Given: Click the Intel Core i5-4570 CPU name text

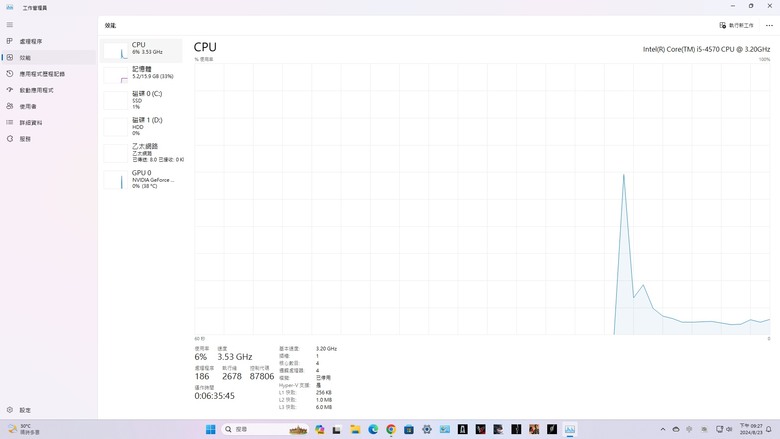Looking at the screenshot, I should click(706, 49).
